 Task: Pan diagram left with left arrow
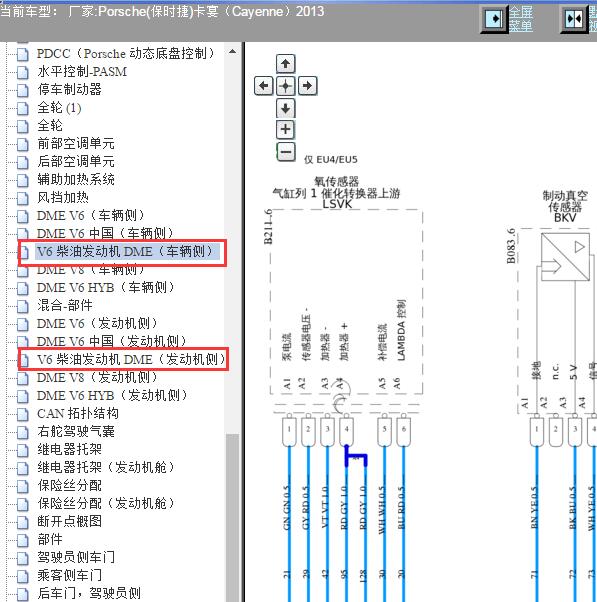264,86
